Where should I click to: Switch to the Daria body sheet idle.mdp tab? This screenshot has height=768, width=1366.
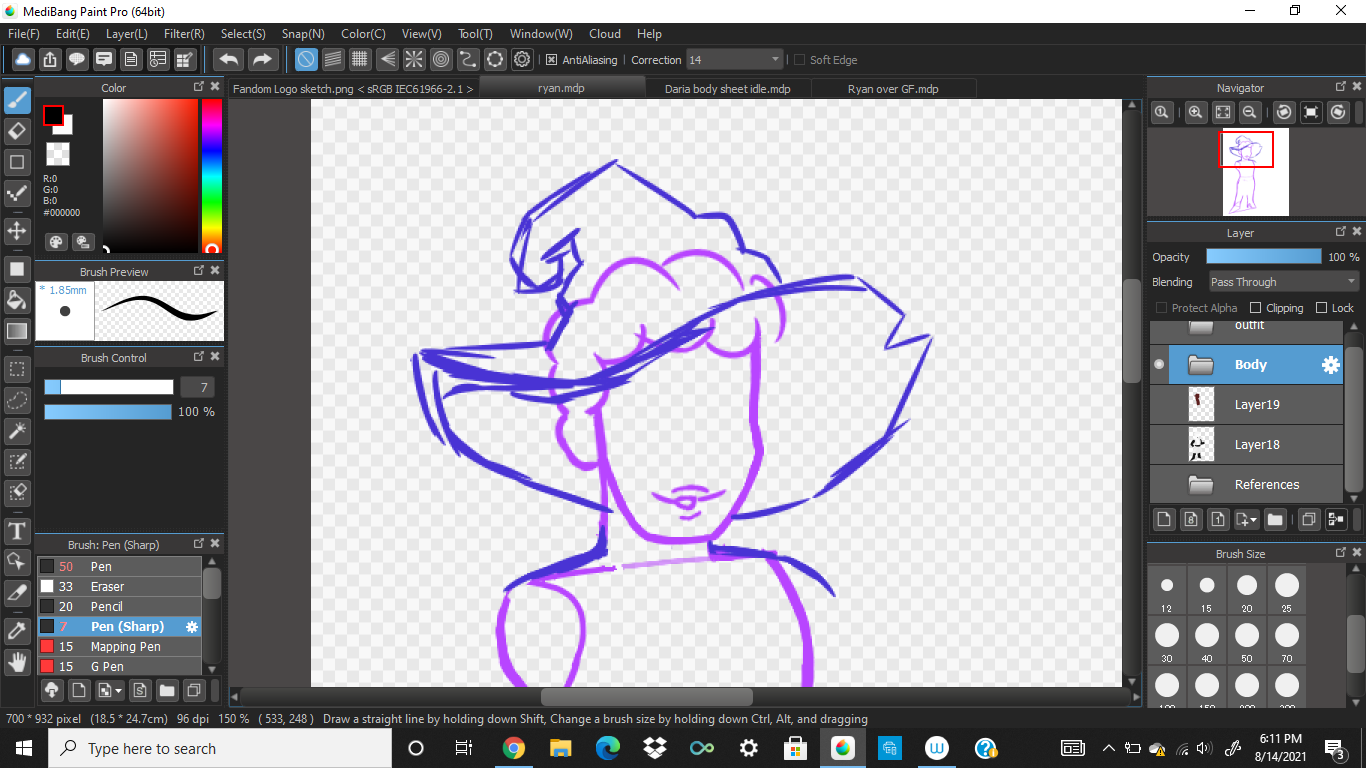pyautogui.click(x=727, y=88)
